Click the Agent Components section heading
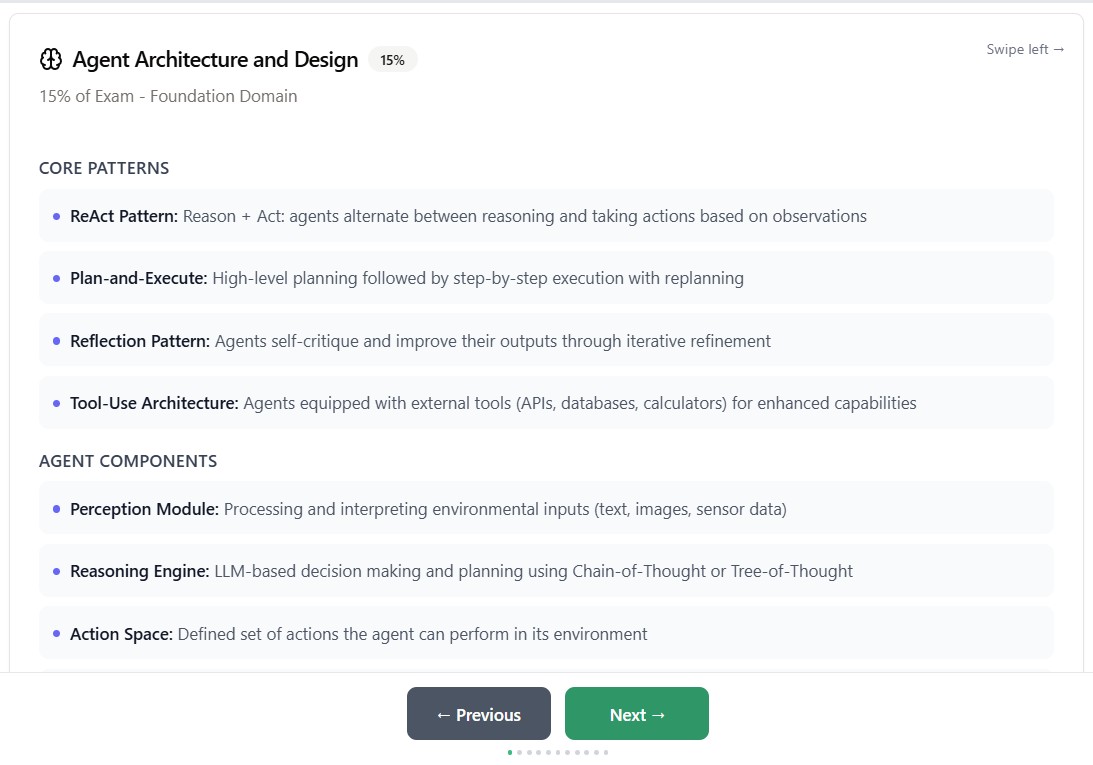This screenshot has width=1093, height=765. (x=128, y=461)
